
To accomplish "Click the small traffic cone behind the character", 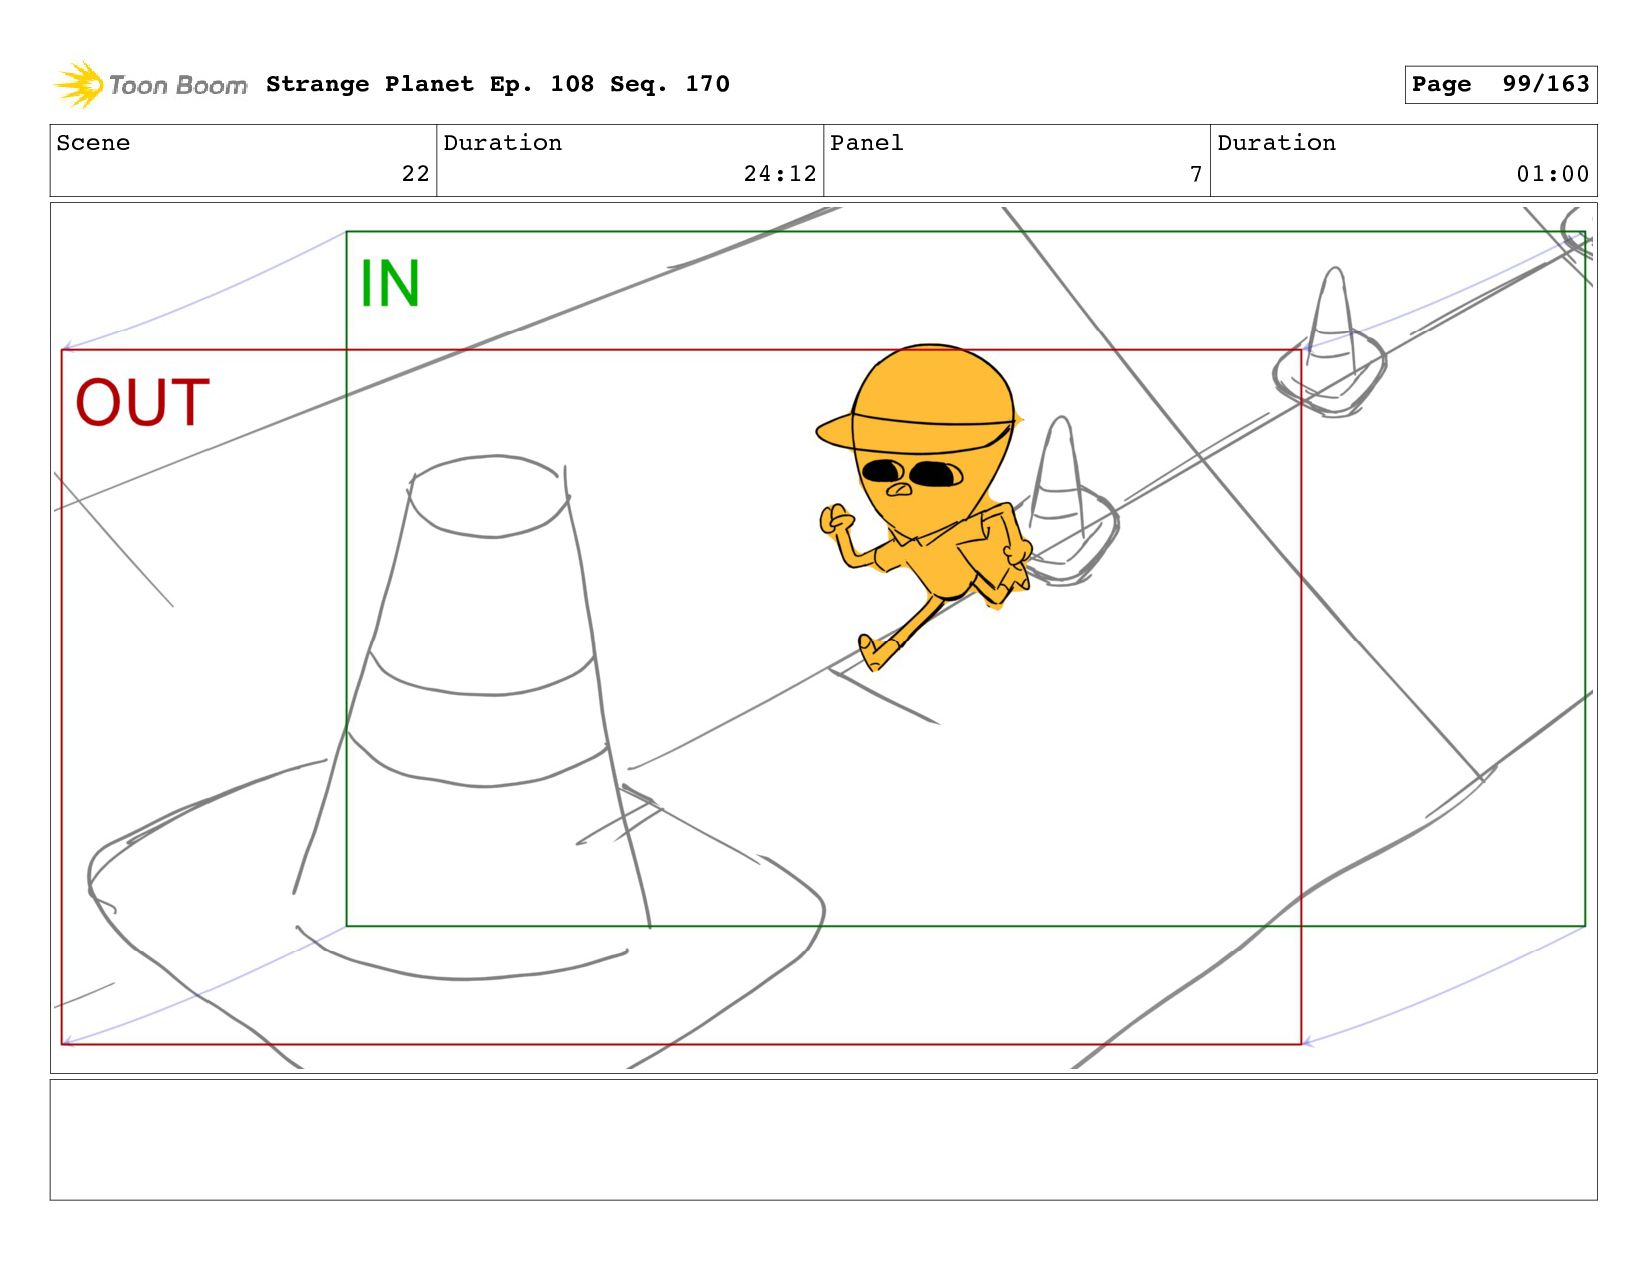I will pyautogui.click(x=1068, y=503).
